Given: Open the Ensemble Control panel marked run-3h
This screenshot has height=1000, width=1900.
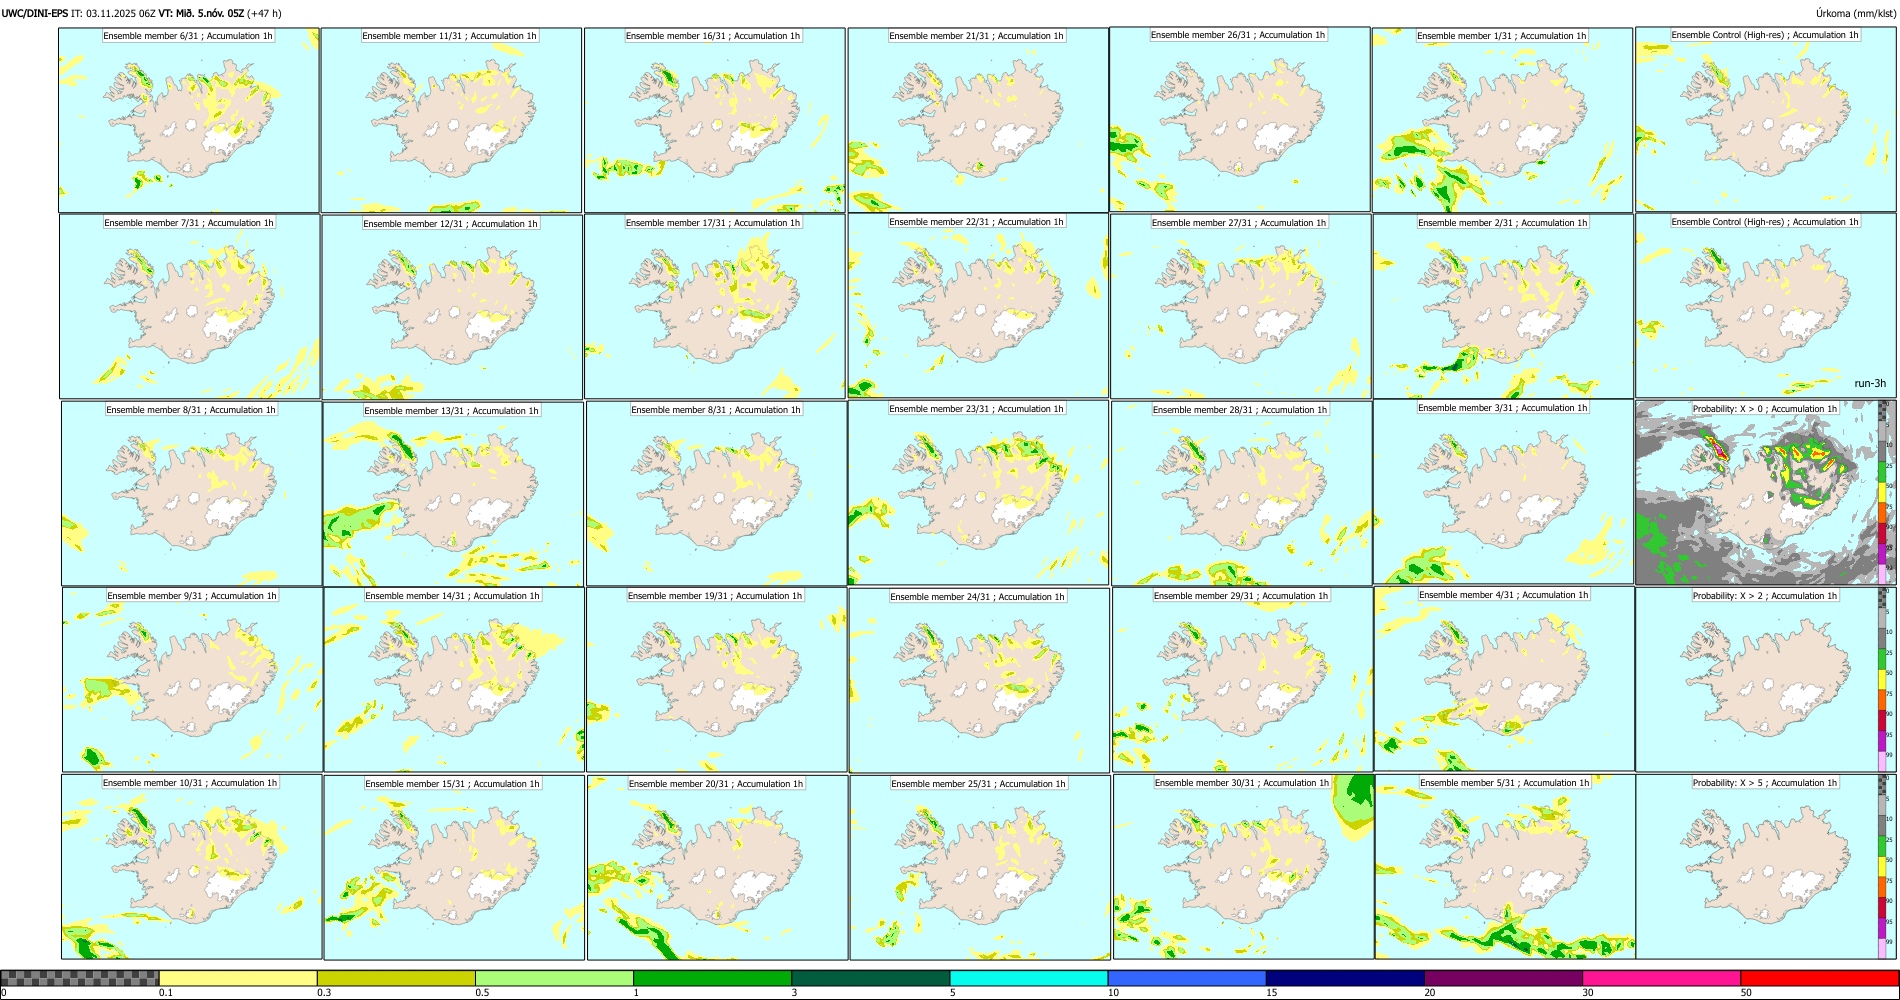Looking at the screenshot, I should 1765,306.
